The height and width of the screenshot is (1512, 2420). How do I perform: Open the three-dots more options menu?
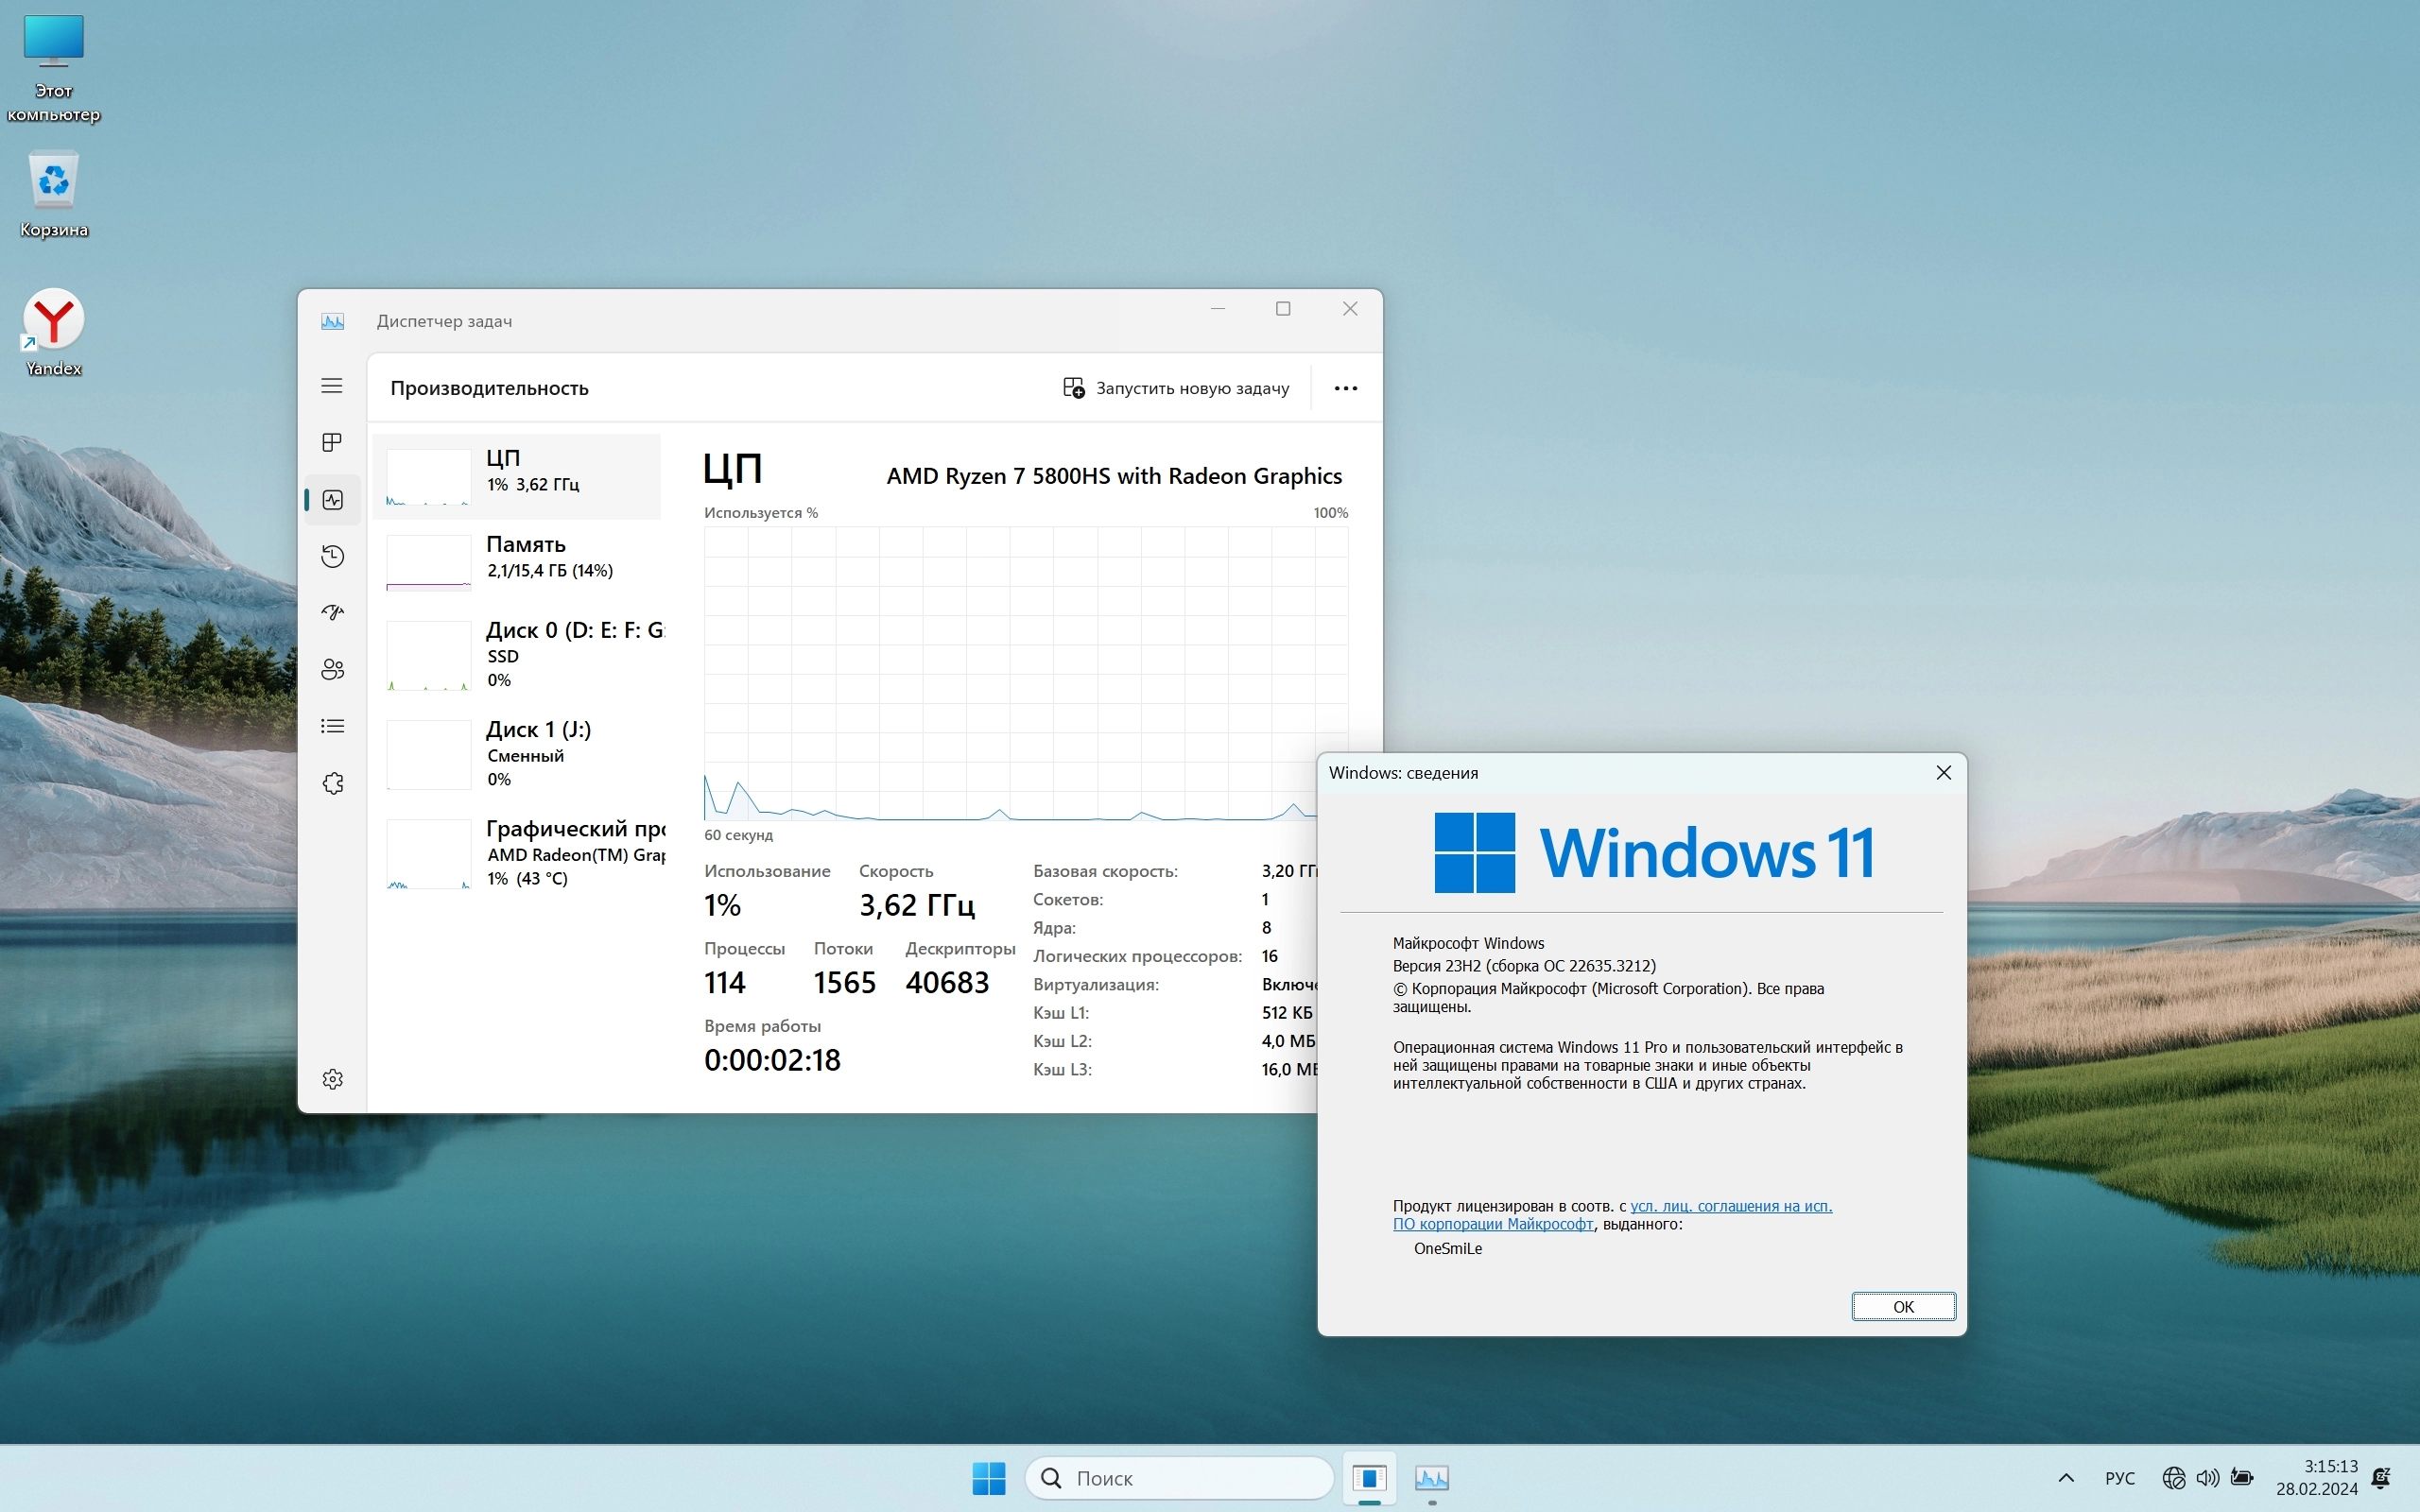pyautogui.click(x=1345, y=388)
